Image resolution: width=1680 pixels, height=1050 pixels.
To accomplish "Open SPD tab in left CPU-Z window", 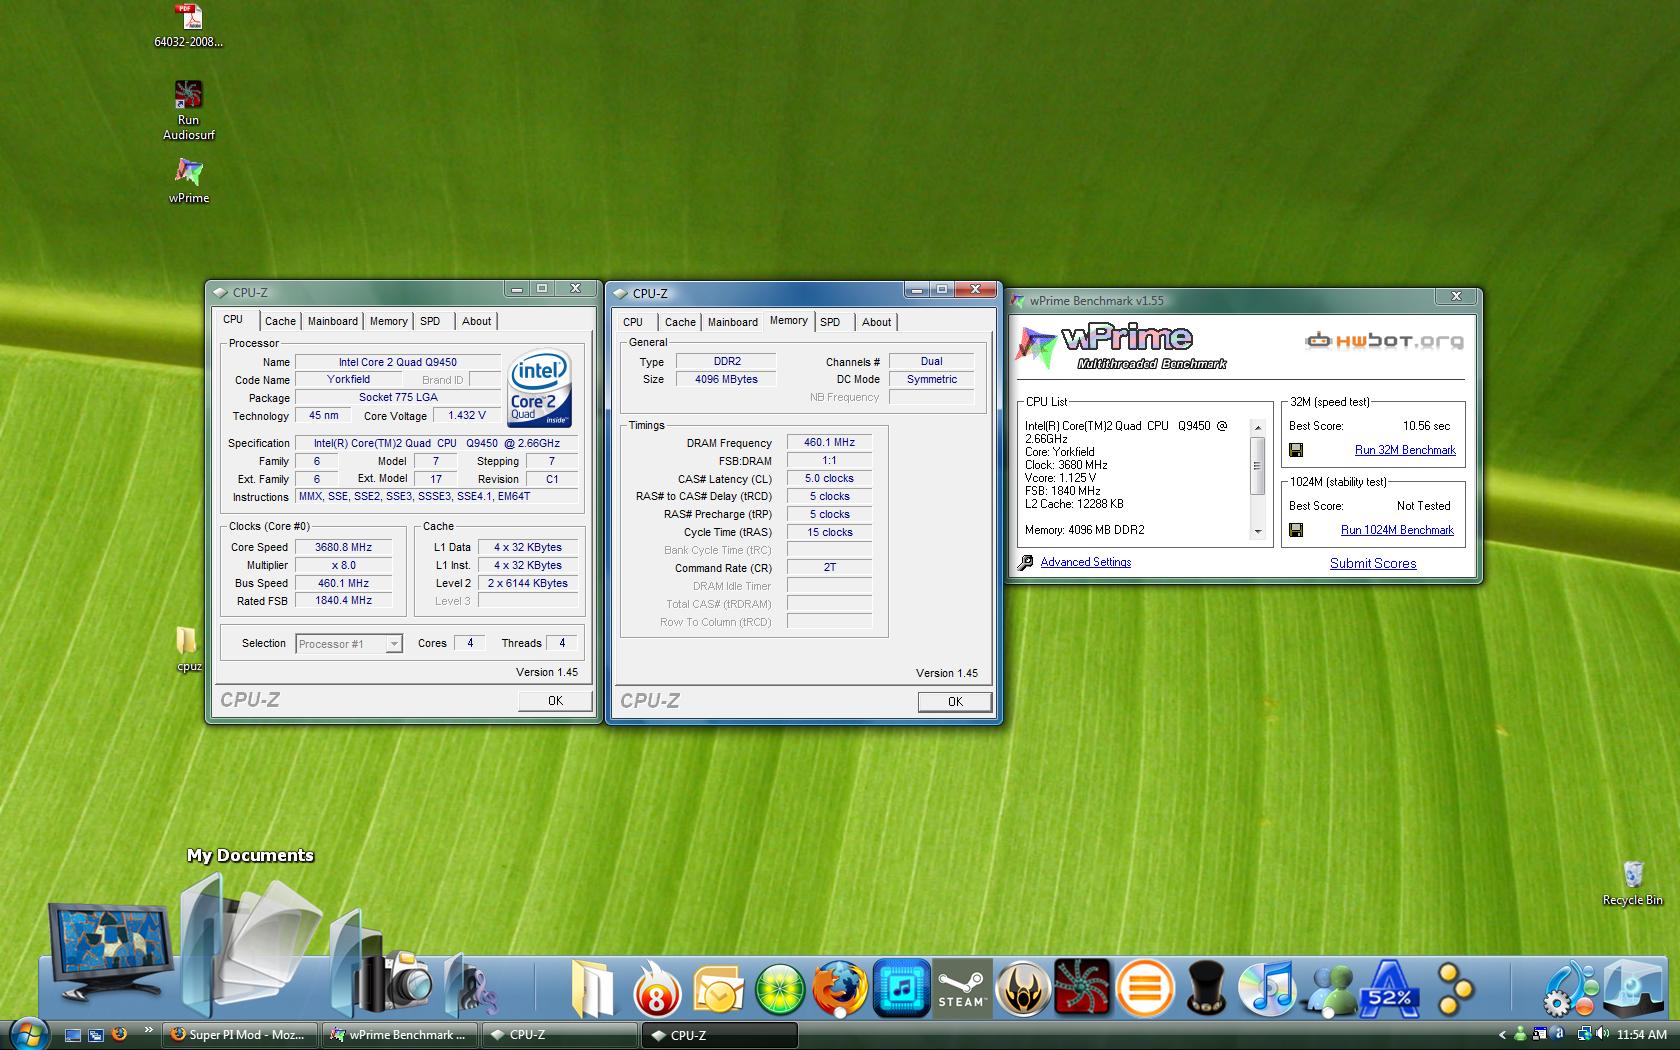I will 430,321.
